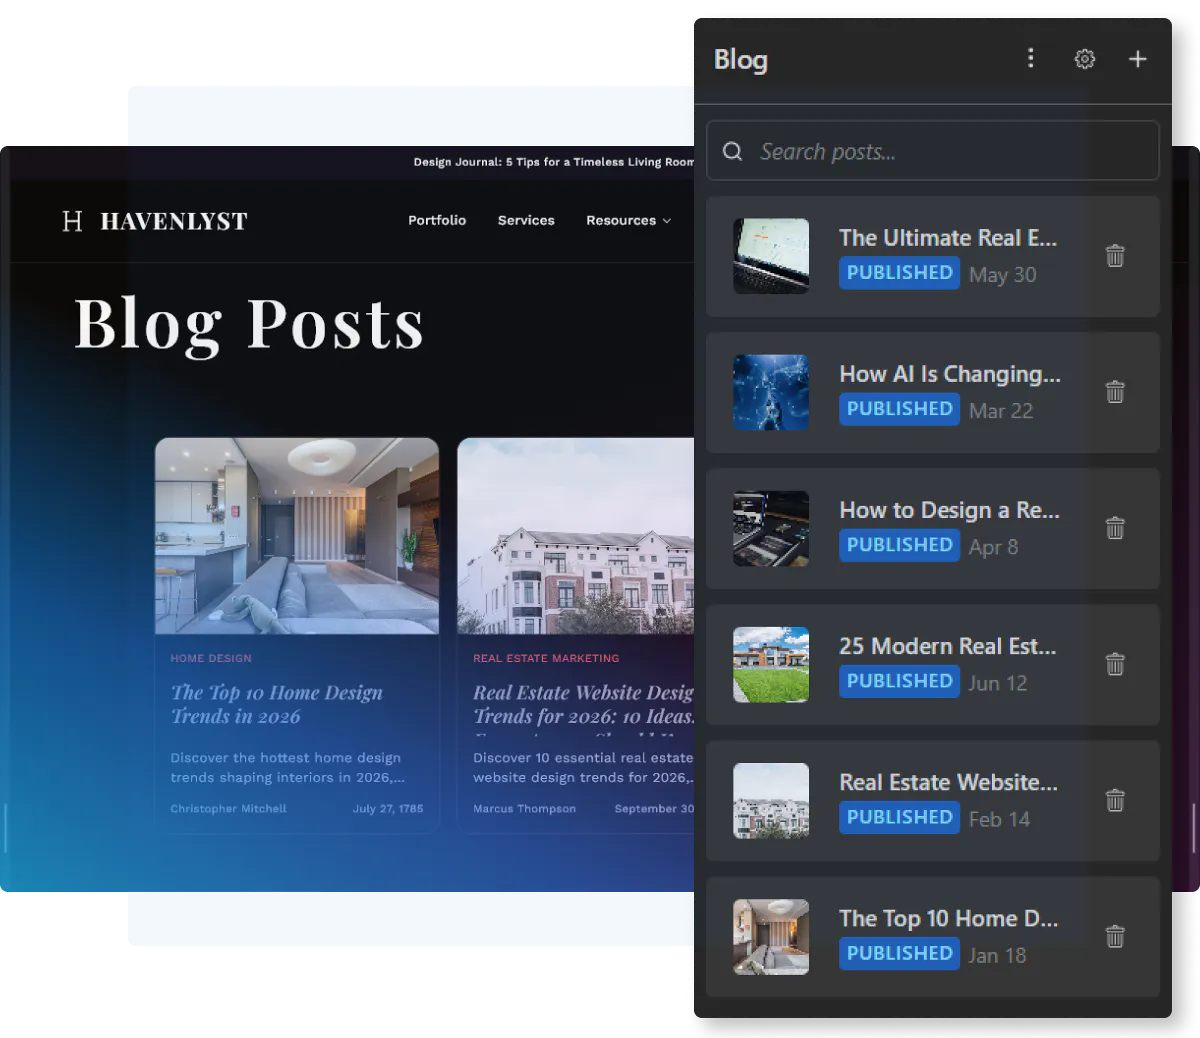Open the living room interior card image
The image size is (1200, 1038).
(297, 536)
